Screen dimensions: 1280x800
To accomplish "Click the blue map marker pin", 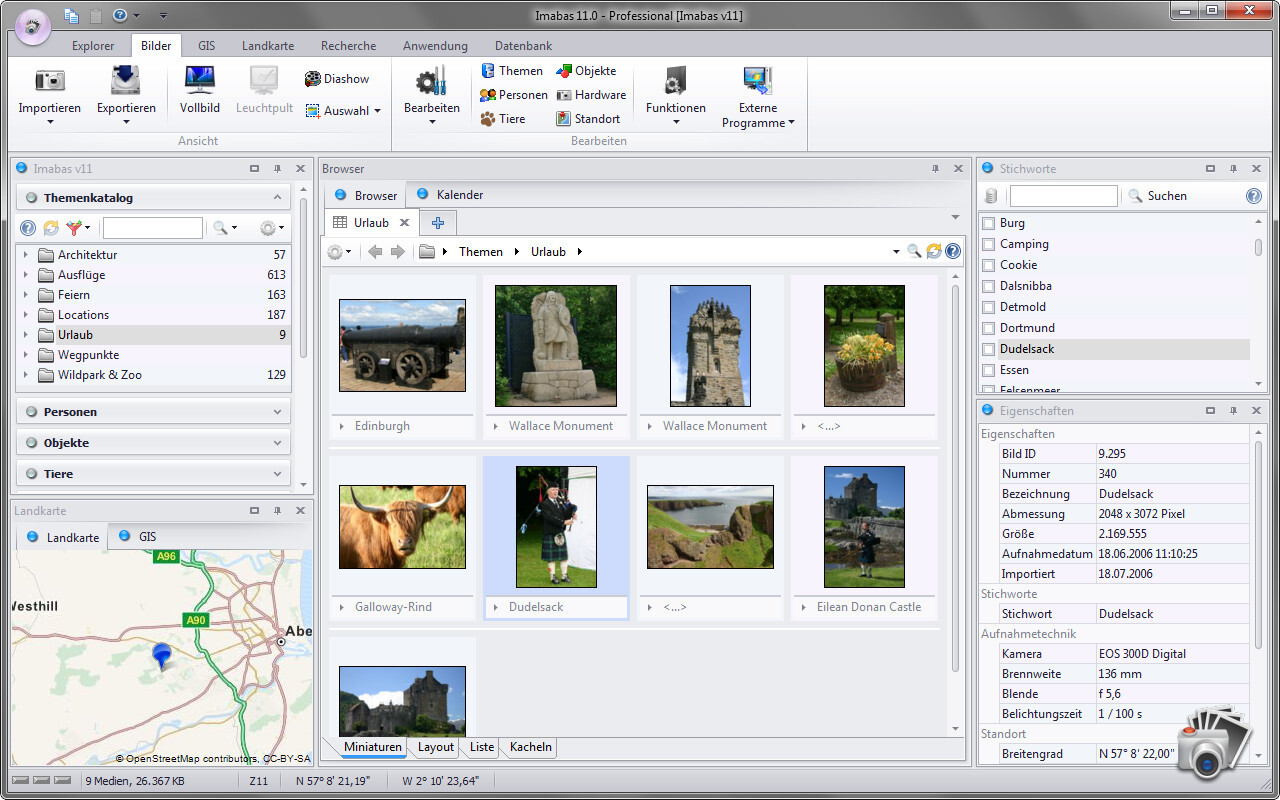I will (161, 656).
